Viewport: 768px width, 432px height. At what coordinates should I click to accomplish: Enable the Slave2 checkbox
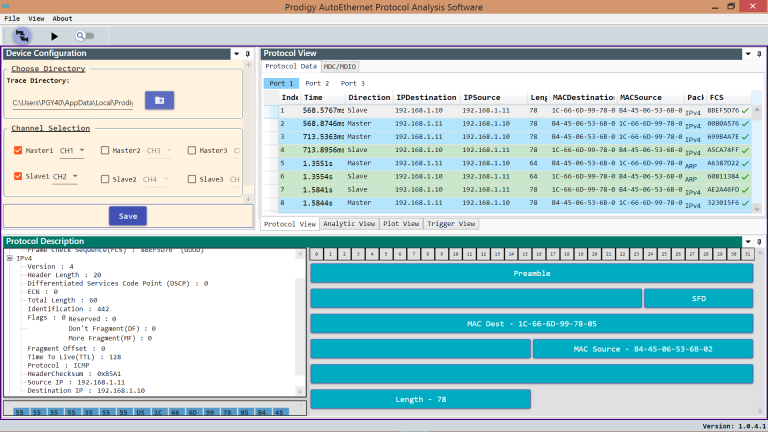point(105,179)
